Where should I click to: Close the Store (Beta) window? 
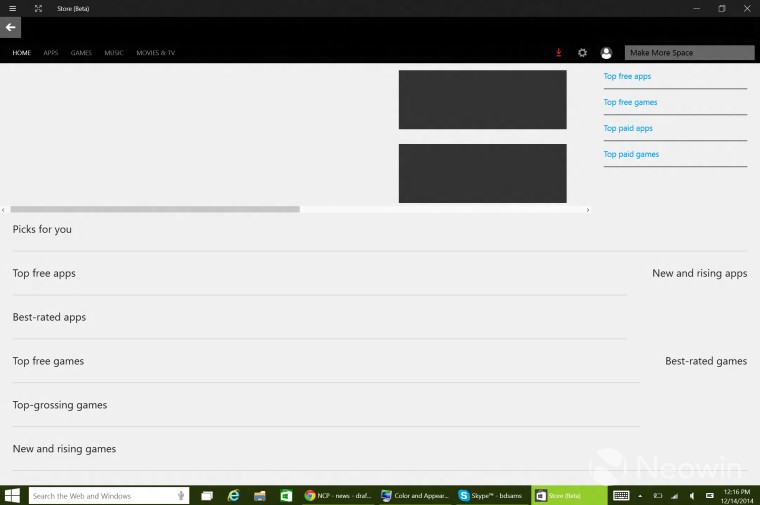tap(747, 8)
